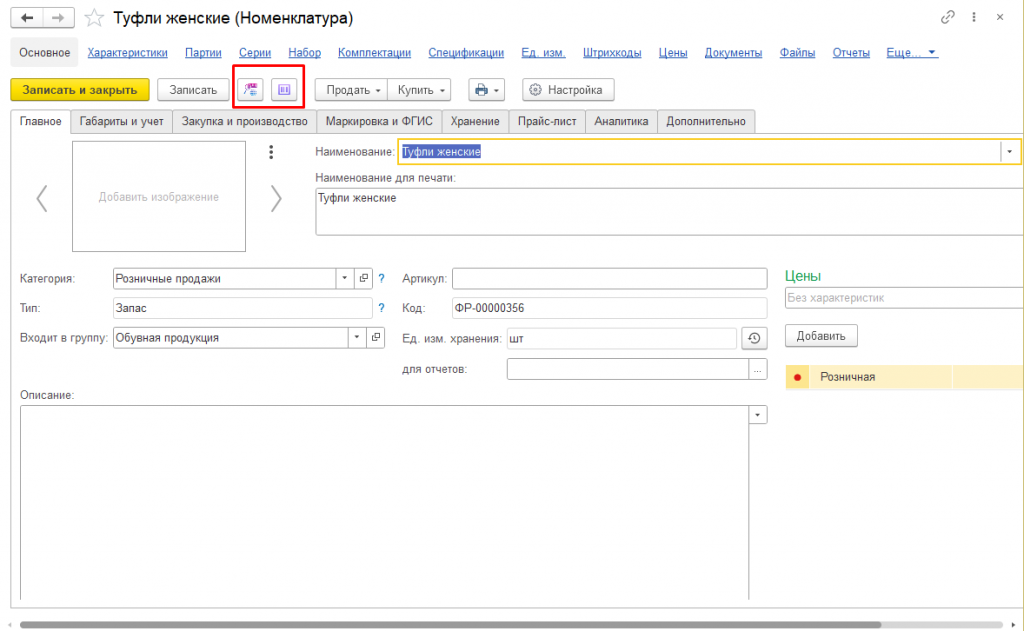Click the Добавить изображение placeholder
The image size is (1024, 631).
point(159,197)
